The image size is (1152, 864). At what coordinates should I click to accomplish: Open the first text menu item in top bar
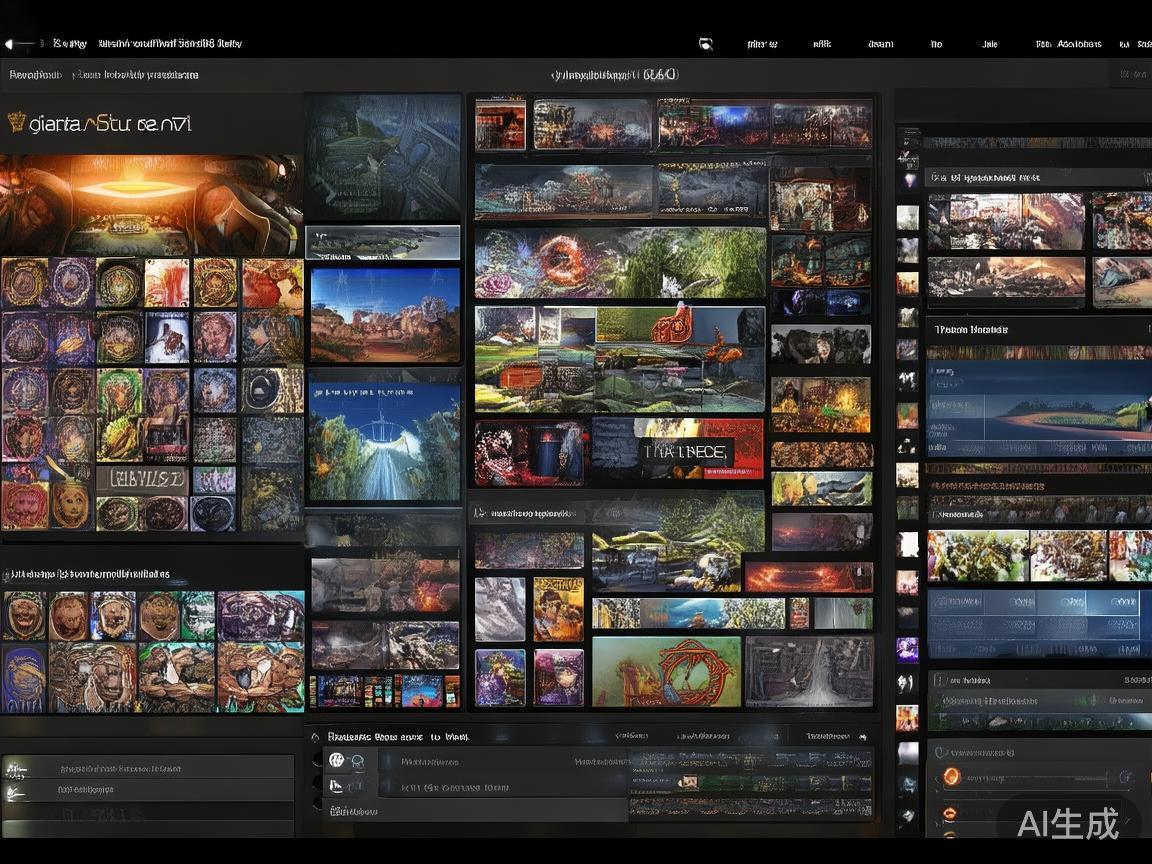[762, 44]
